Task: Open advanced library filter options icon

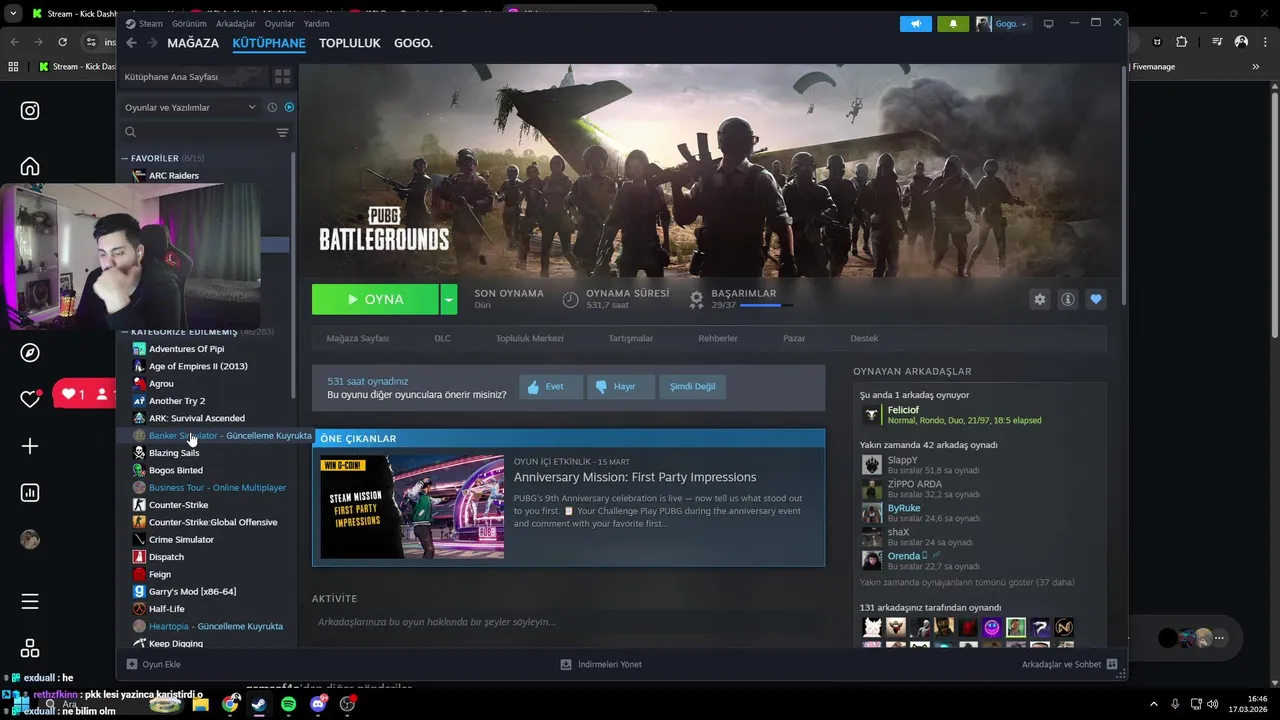Action: tap(282, 132)
